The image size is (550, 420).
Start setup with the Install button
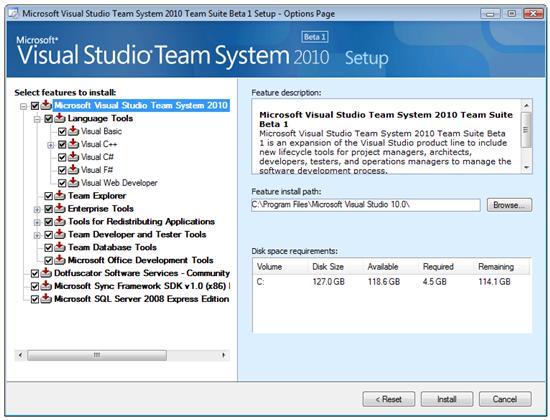(x=447, y=399)
